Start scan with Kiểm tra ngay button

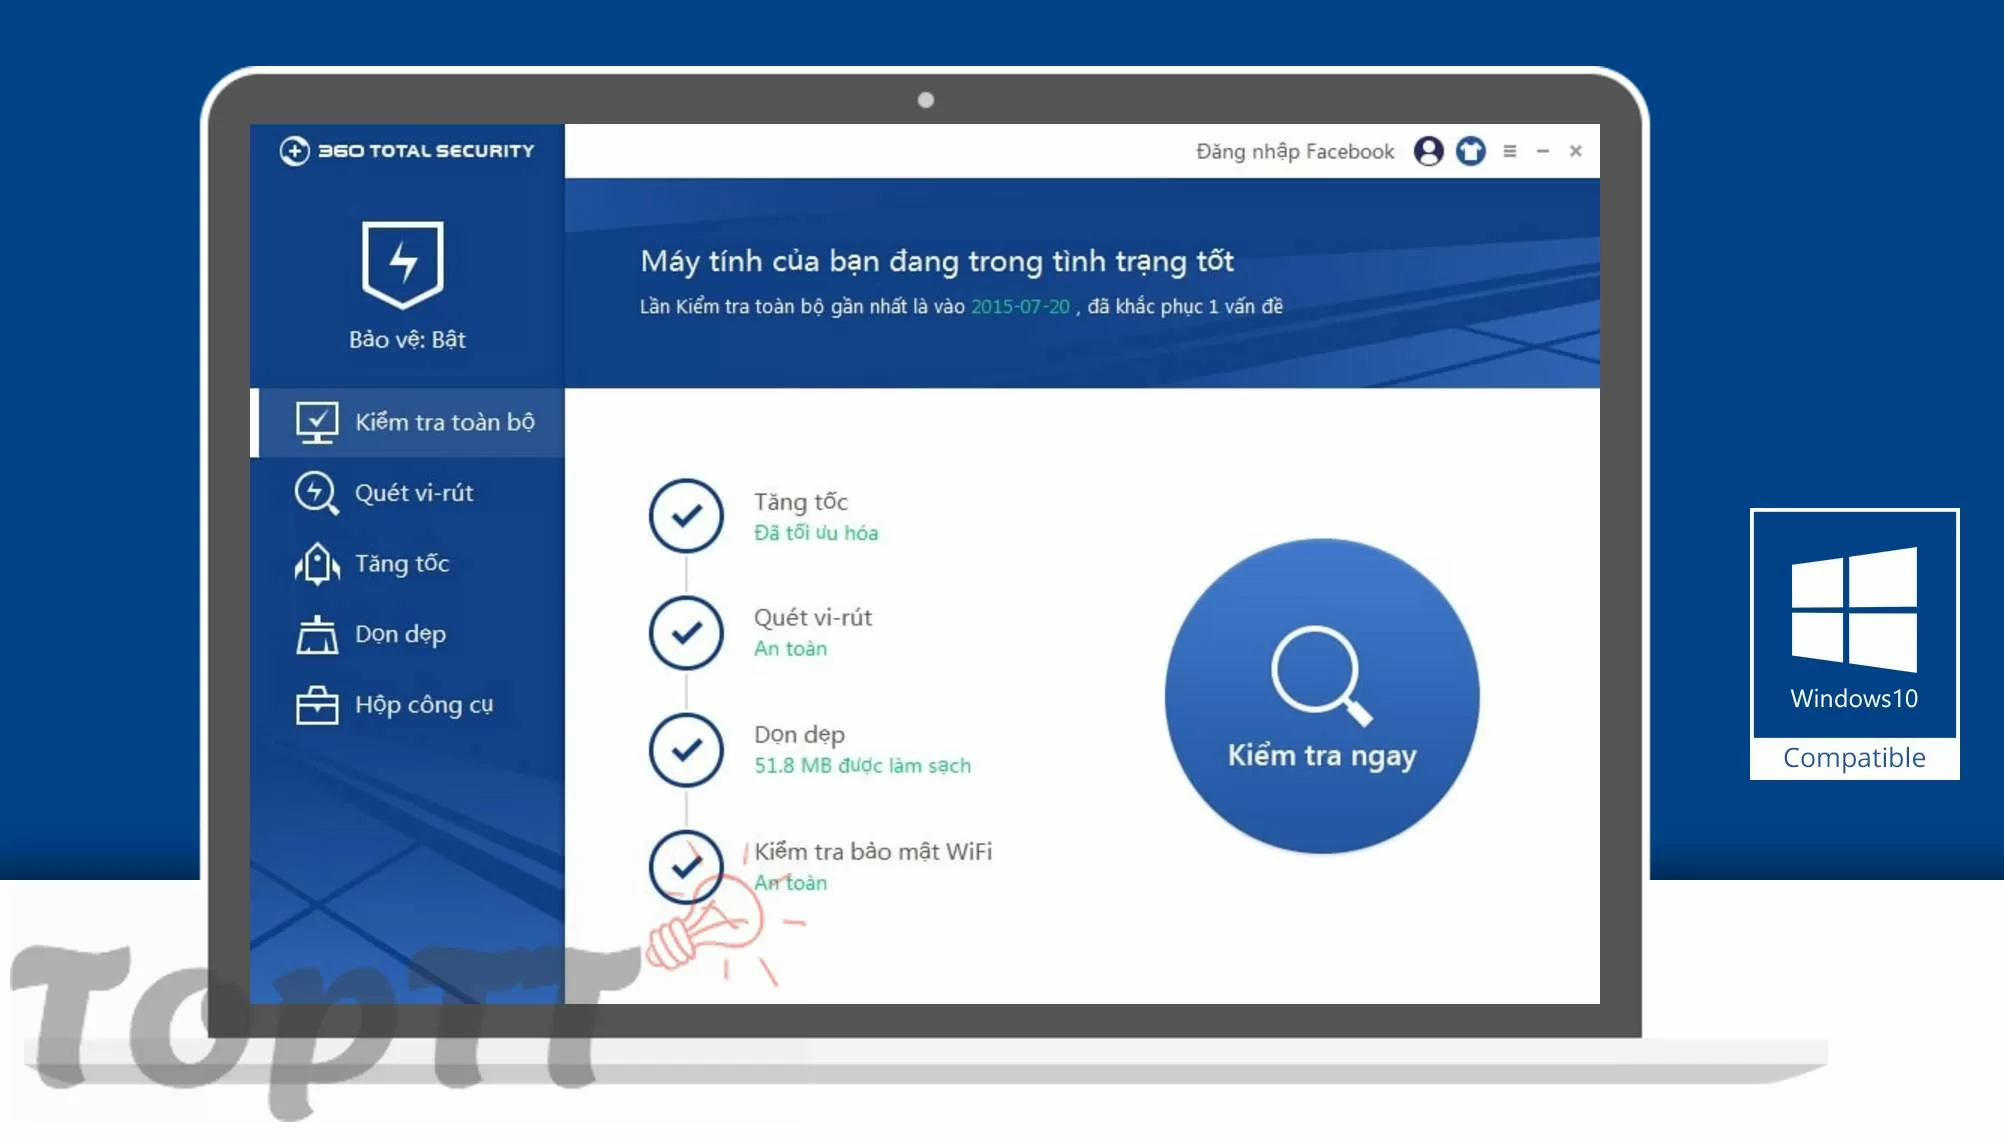[1321, 696]
